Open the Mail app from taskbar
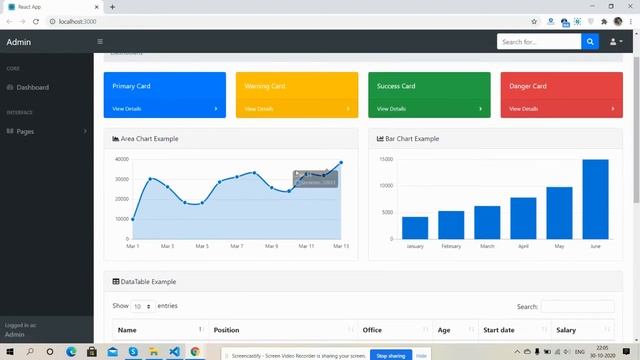This screenshot has width=640, height=360. (113, 351)
